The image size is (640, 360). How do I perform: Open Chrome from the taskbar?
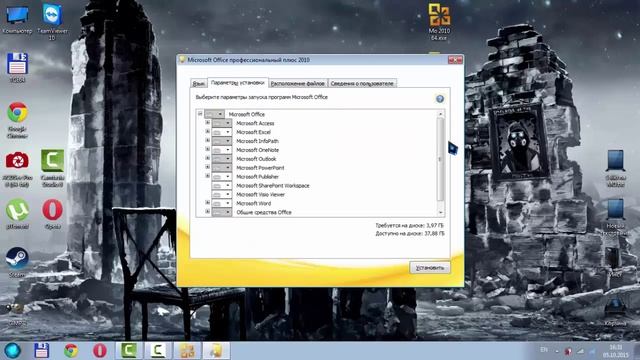click(x=71, y=351)
